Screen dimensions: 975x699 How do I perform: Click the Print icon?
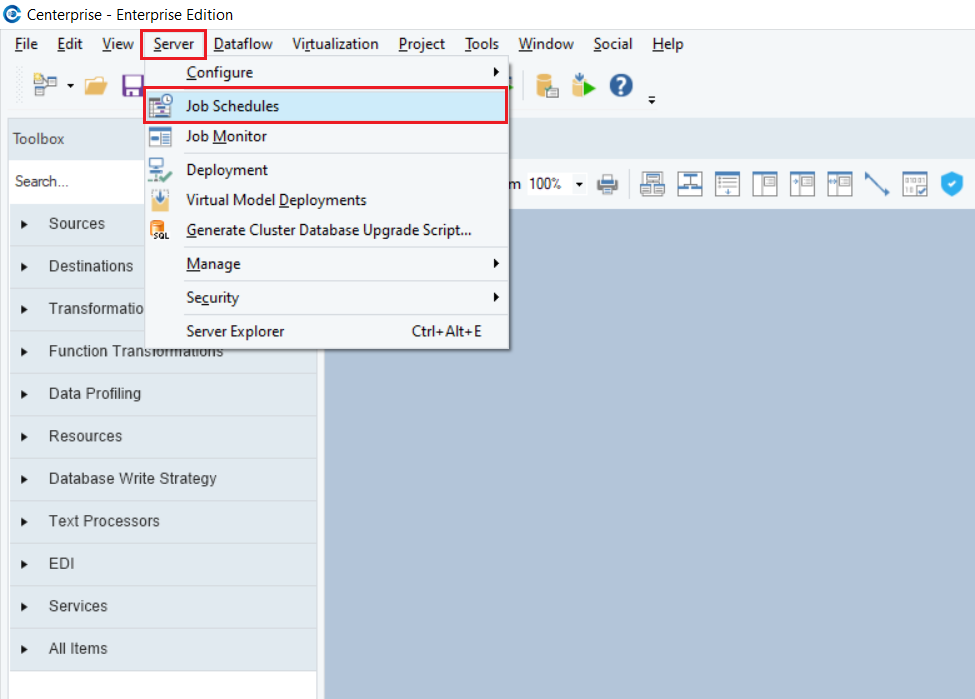click(x=607, y=184)
